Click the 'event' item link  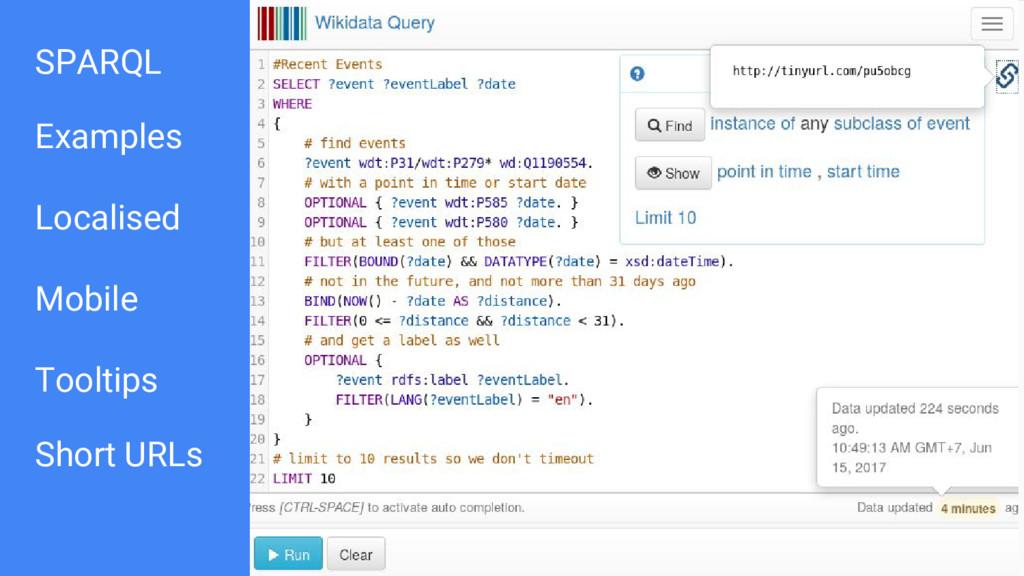[947, 123]
